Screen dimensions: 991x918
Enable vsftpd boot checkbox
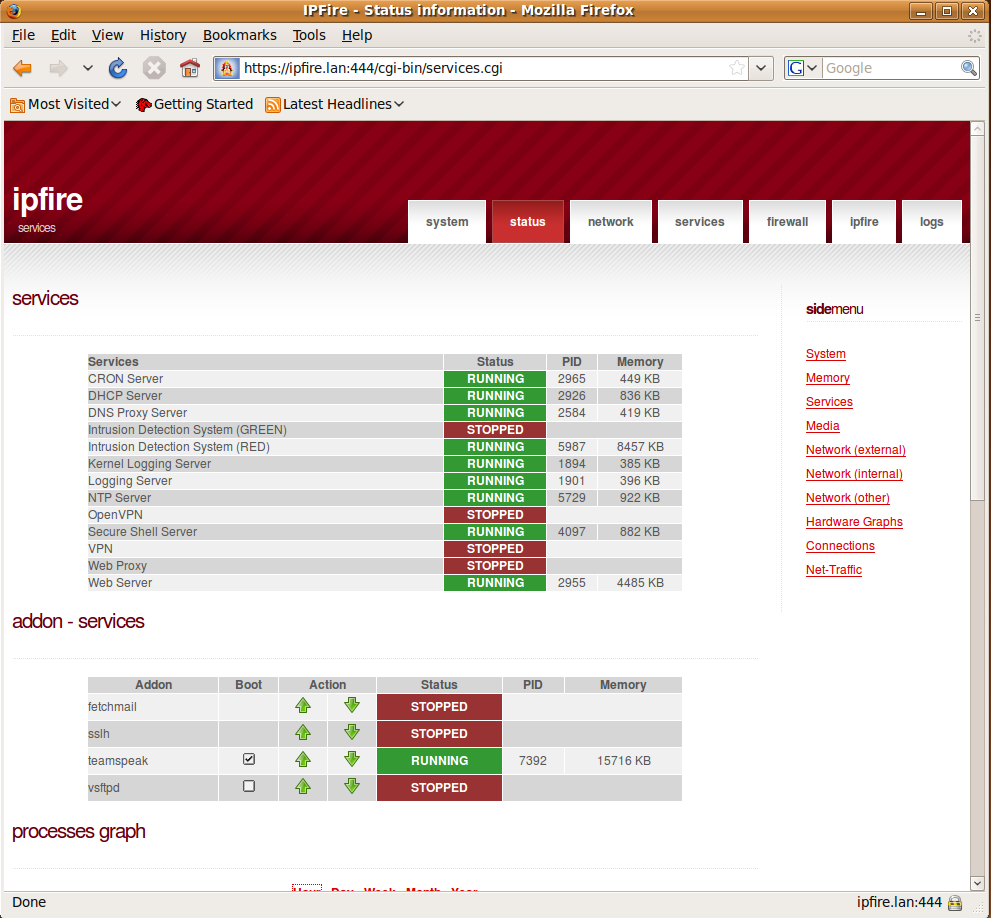[x=249, y=787]
